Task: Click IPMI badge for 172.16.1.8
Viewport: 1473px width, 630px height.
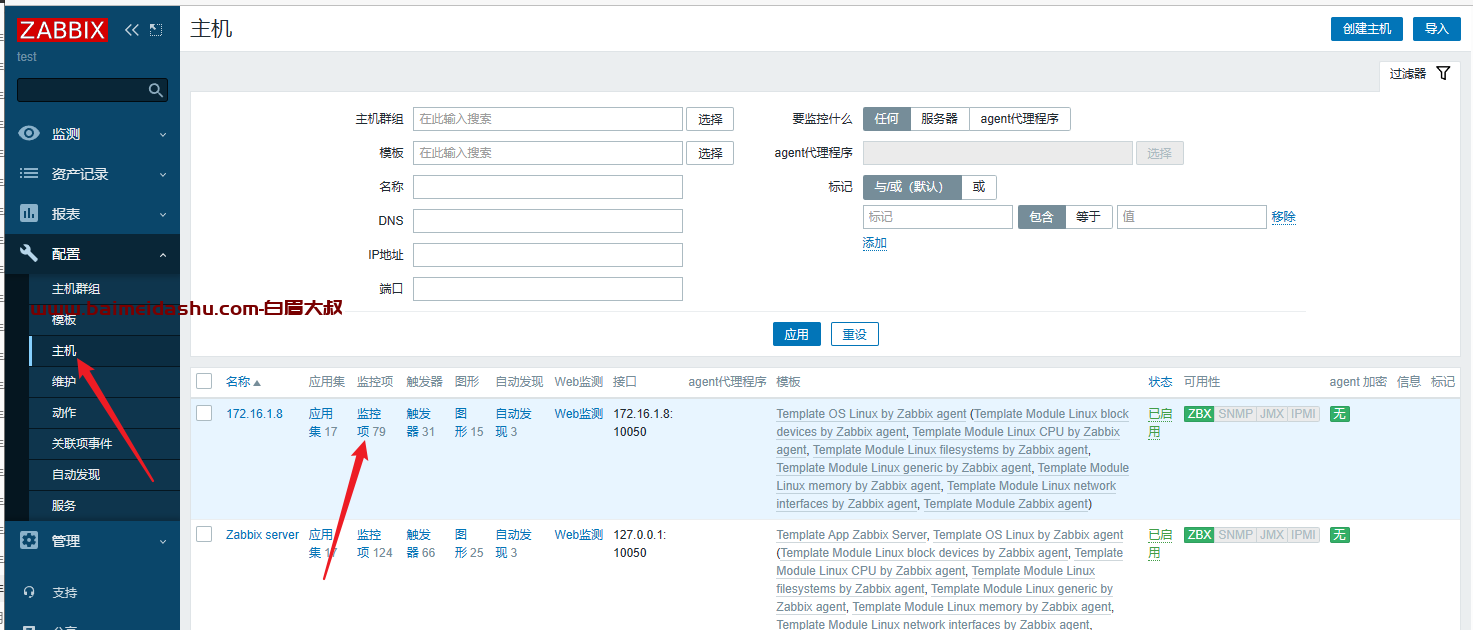Action: click(x=1303, y=414)
